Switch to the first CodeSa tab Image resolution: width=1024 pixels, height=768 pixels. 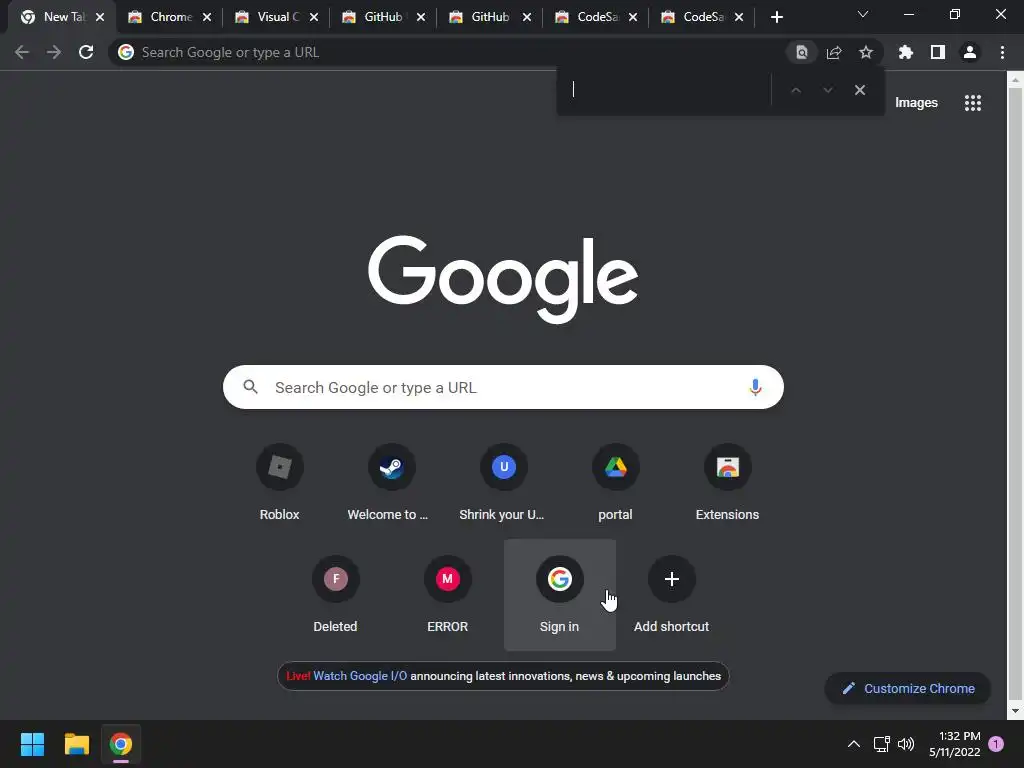click(596, 17)
